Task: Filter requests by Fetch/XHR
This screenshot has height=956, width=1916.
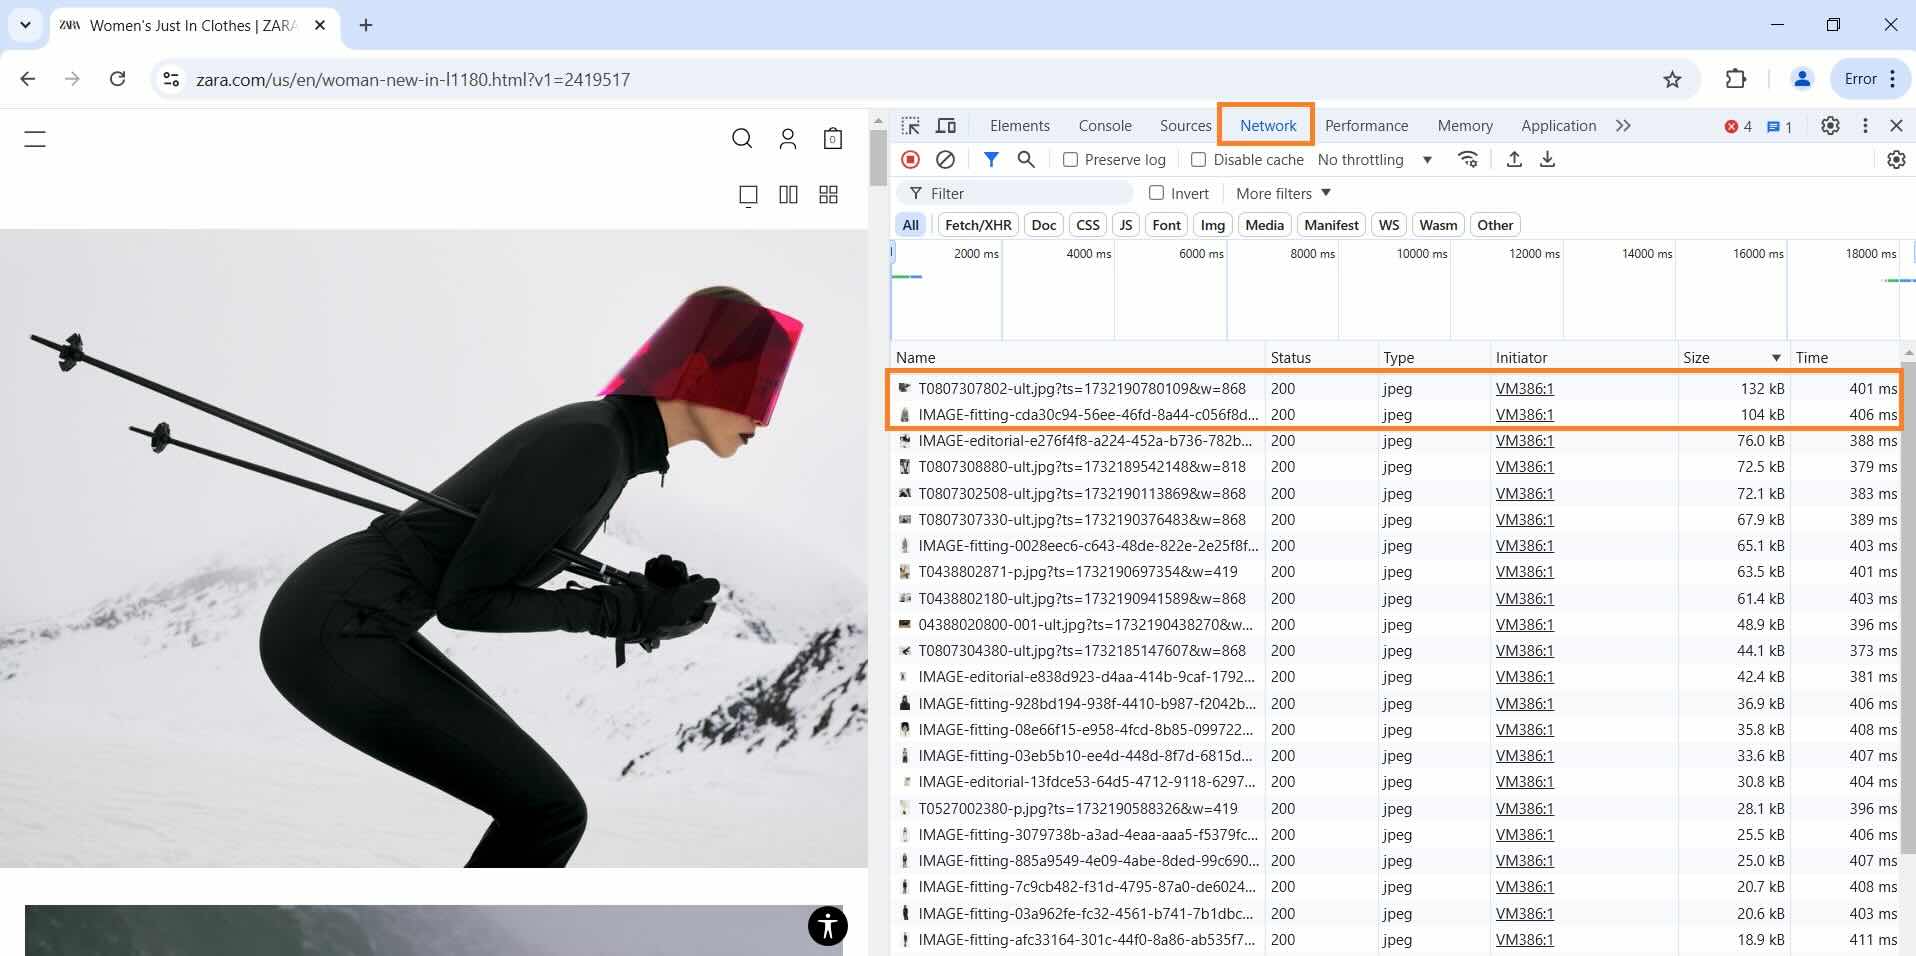Action: tap(977, 224)
